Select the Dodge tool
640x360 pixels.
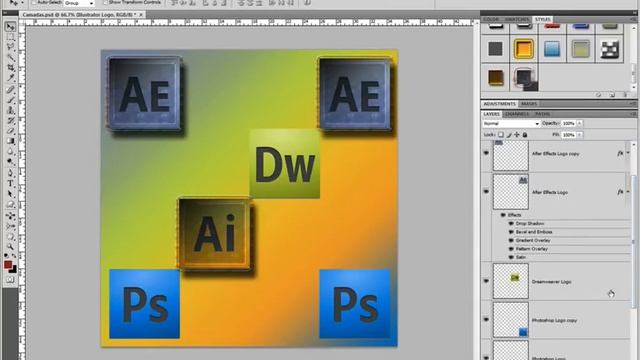pos(11,162)
